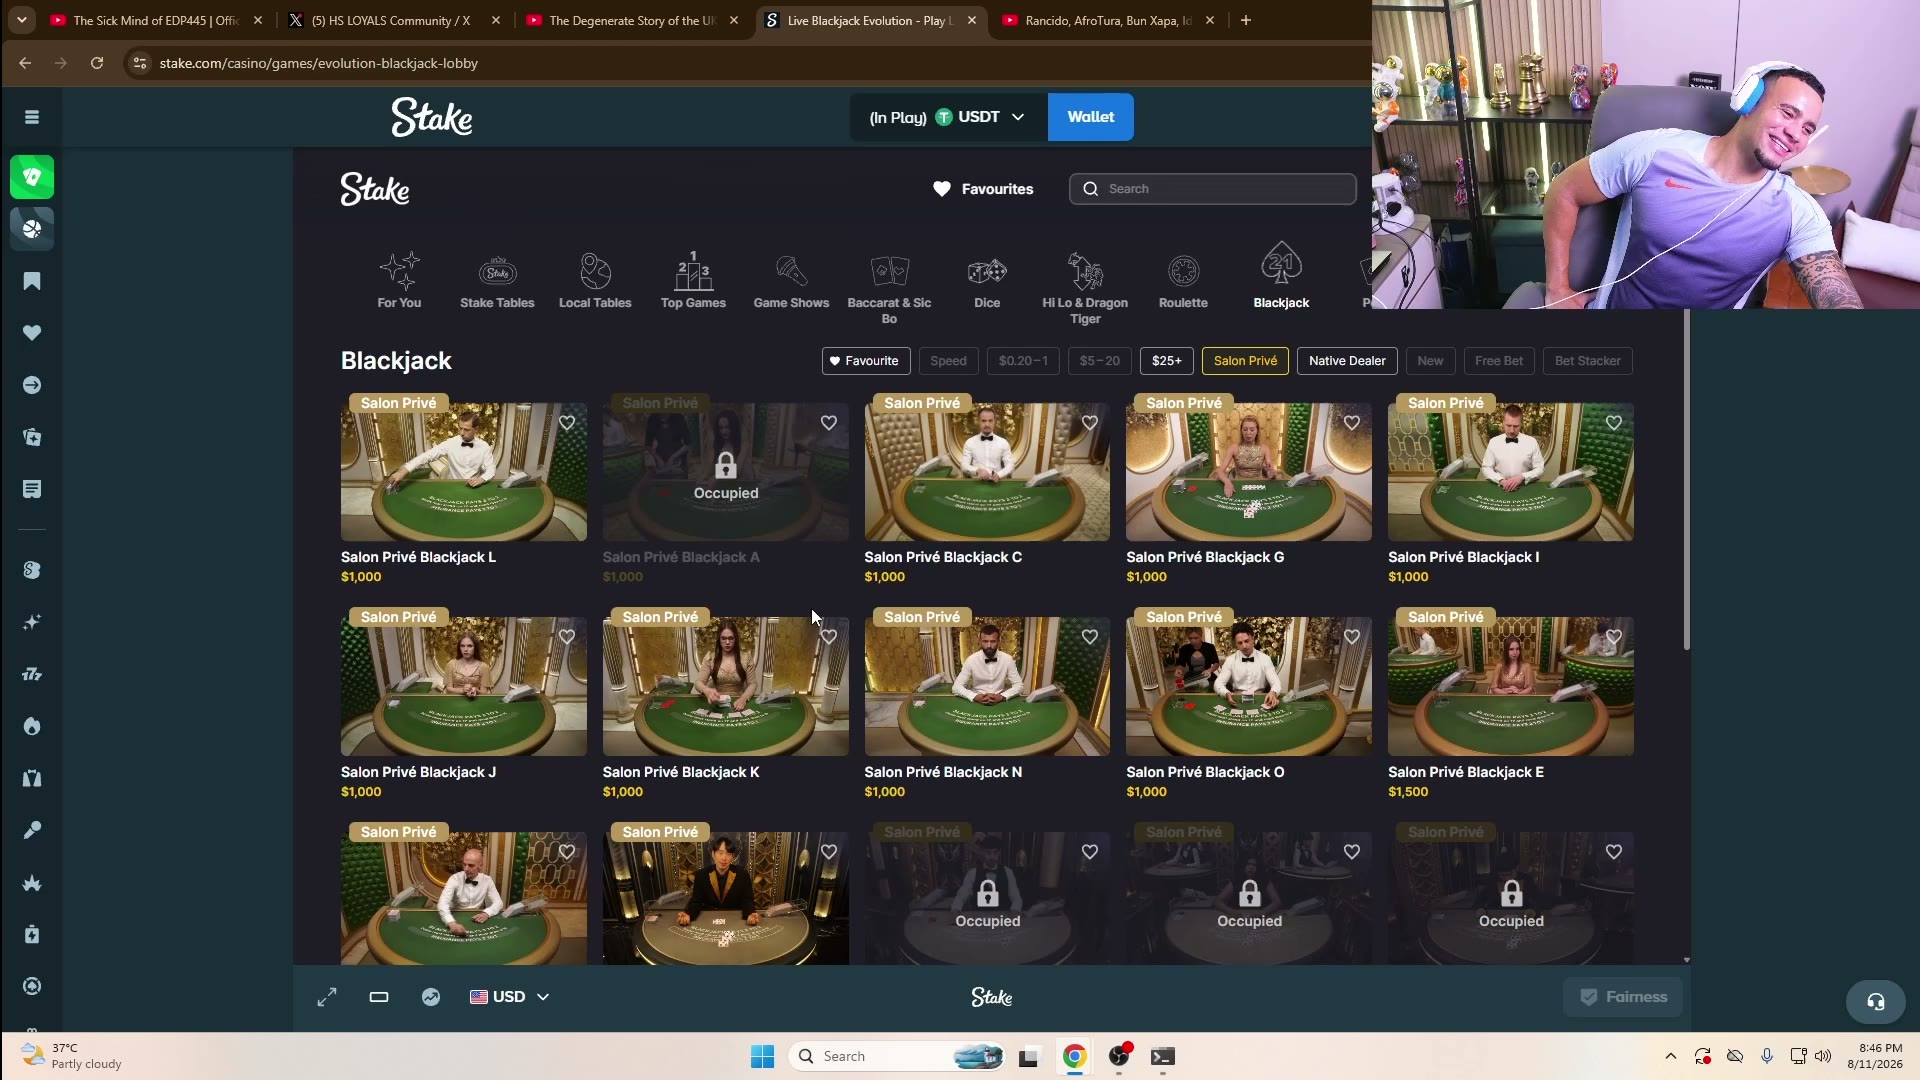This screenshot has height=1080, width=1920.
Task: Open the Chrome tab search dropdown arrow
Action: (x=22, y=20)
